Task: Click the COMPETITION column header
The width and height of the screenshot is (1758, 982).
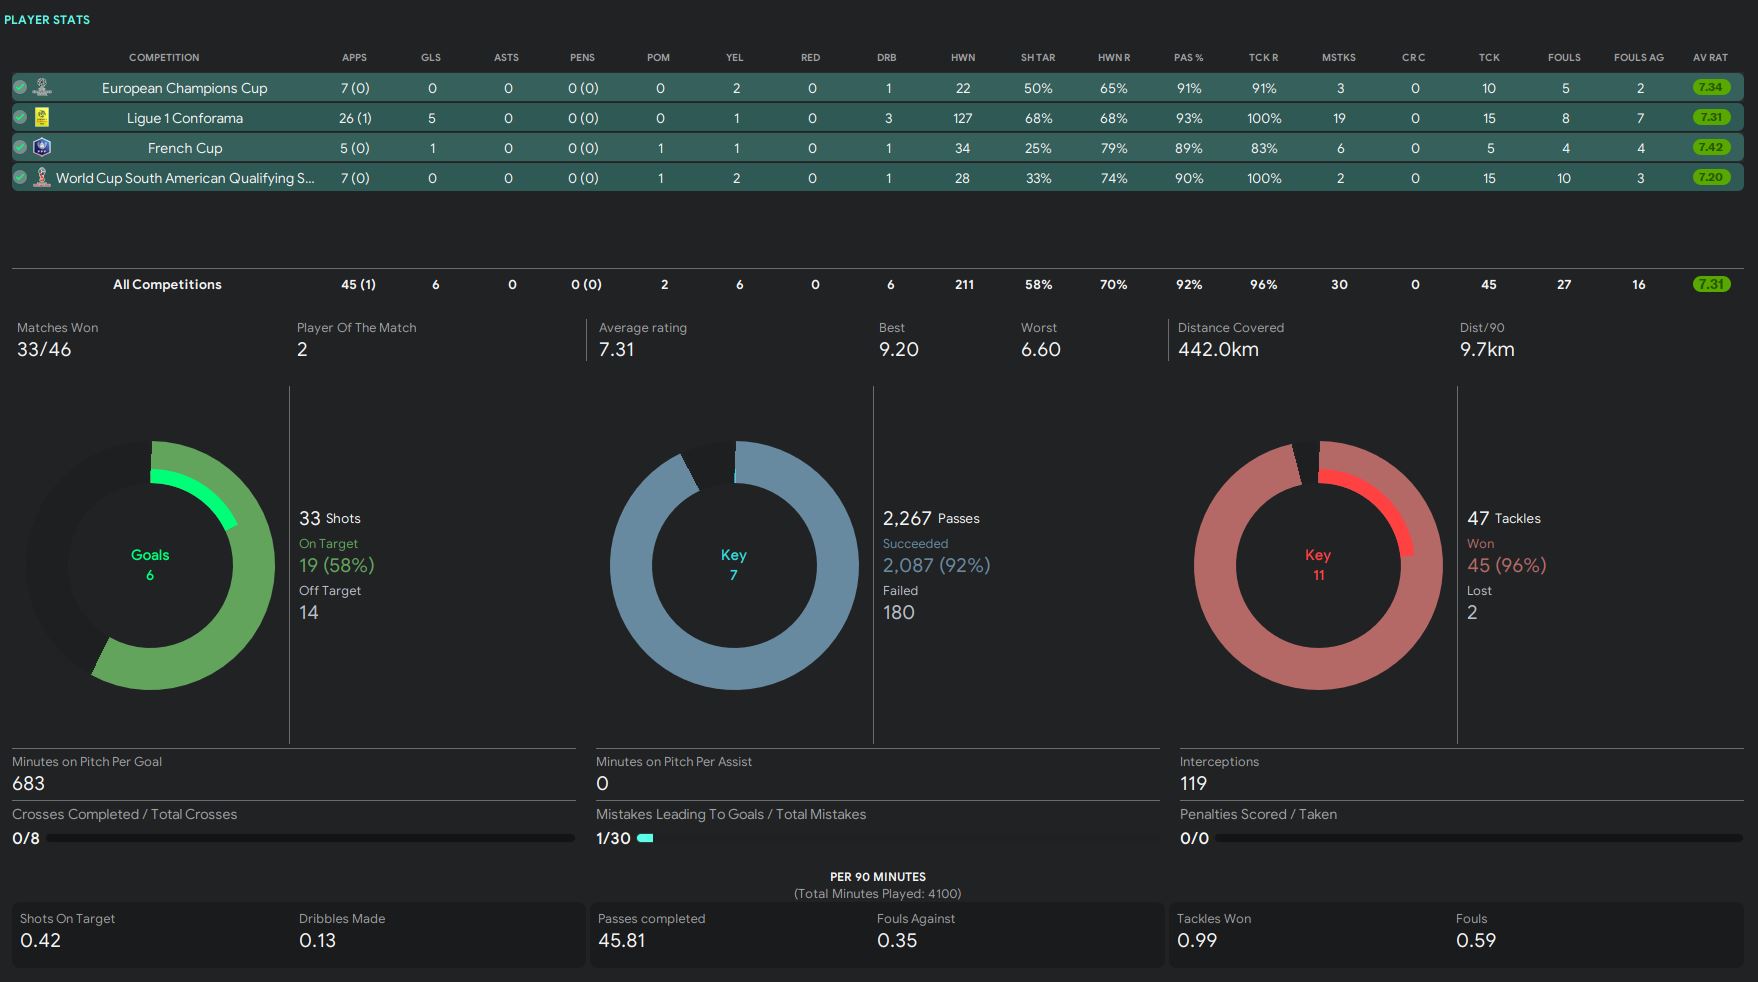Action: click(x=164, y=58)
